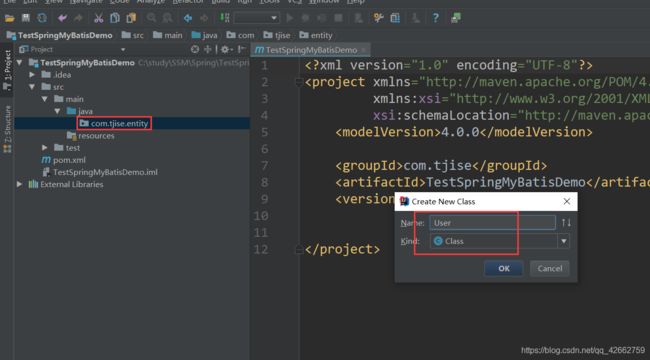
Task: Click the blue Back navigation arrow
Action: [x=188, y=18]
